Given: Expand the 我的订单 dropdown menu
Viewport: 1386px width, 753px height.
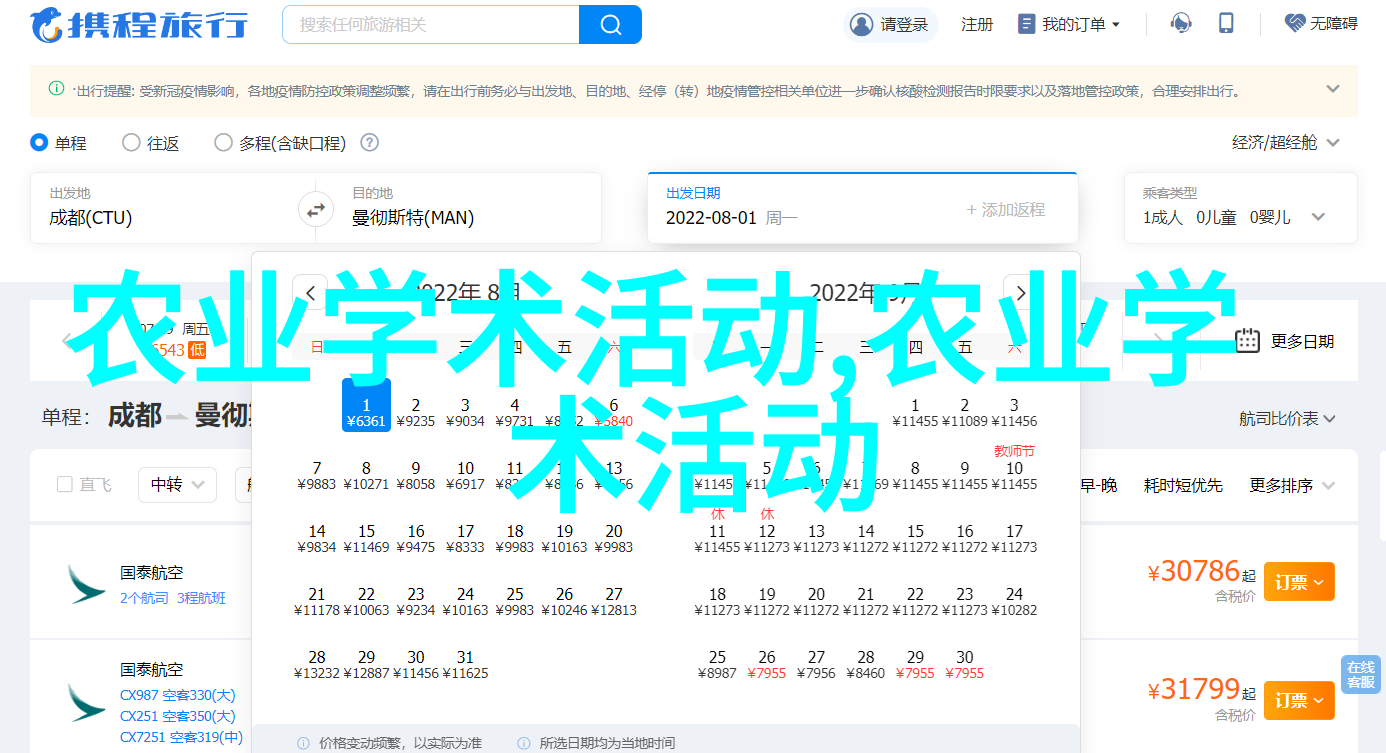Looking at the screenshot, I should (x=1116, y=24).
